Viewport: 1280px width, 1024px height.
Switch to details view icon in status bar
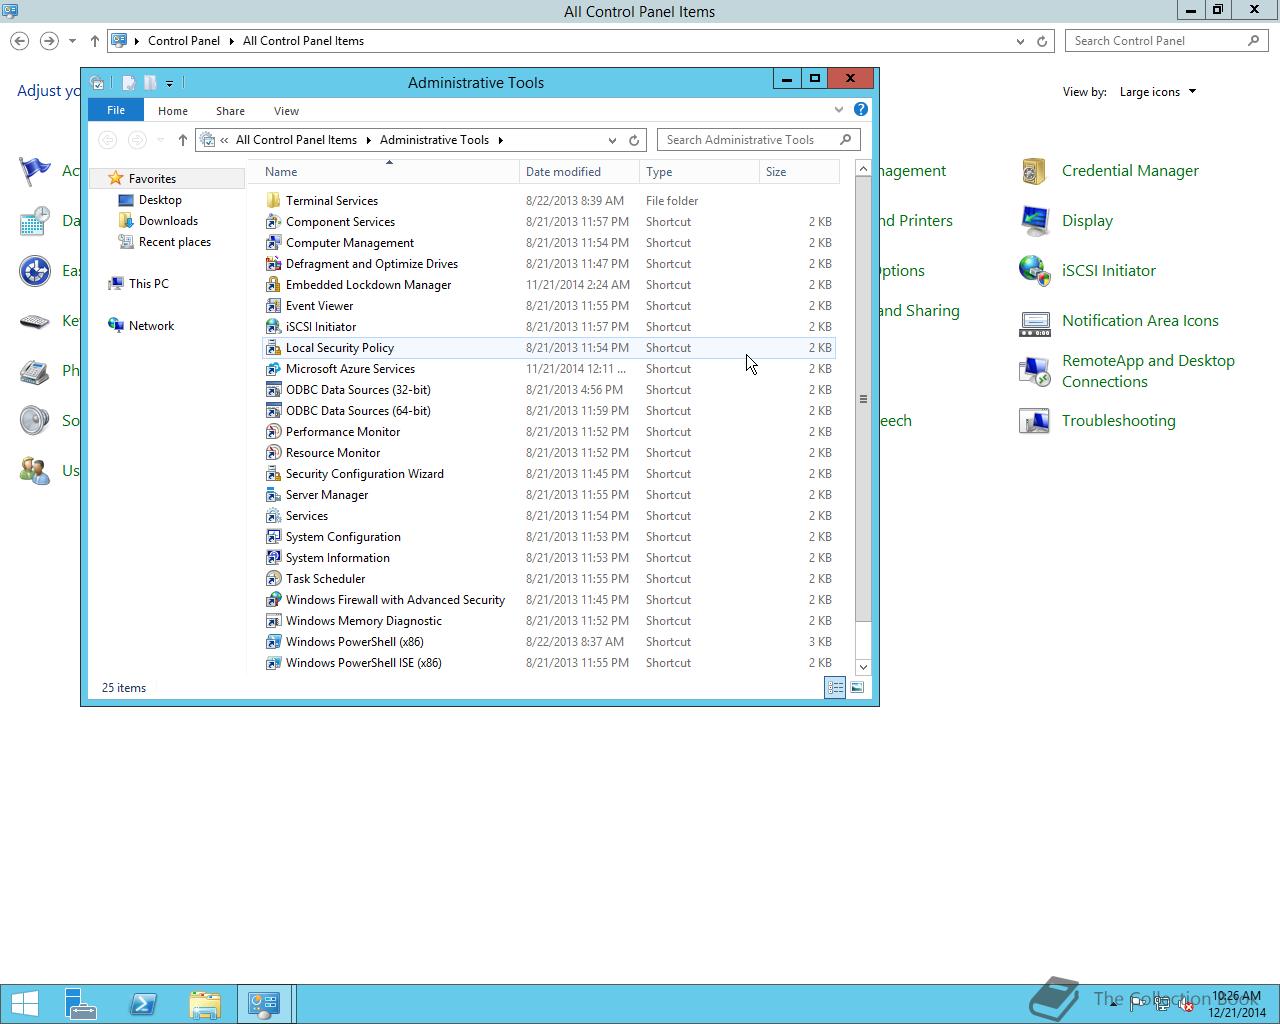834,687
